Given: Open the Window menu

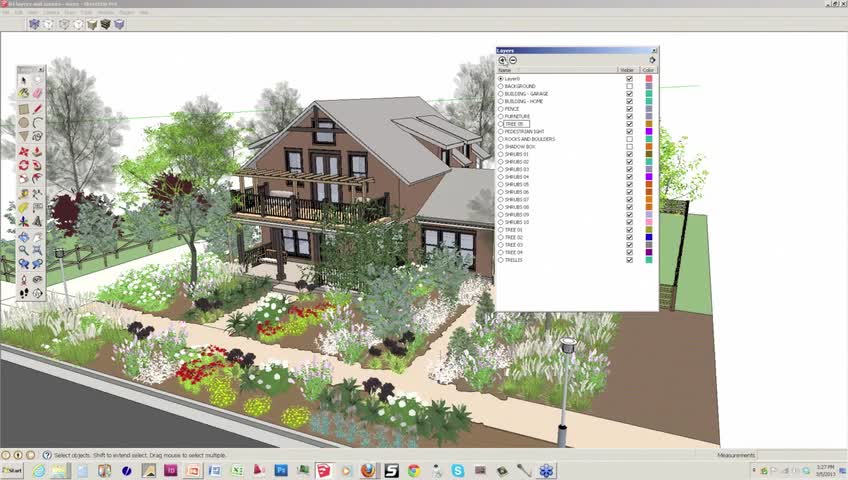Looking at the screenshot, I should 106,12.
